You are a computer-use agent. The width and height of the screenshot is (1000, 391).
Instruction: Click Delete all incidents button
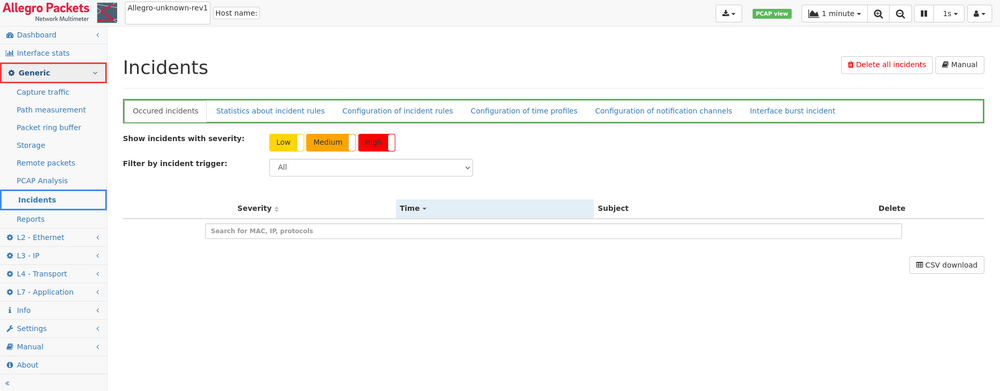click(x=886, y=65)
